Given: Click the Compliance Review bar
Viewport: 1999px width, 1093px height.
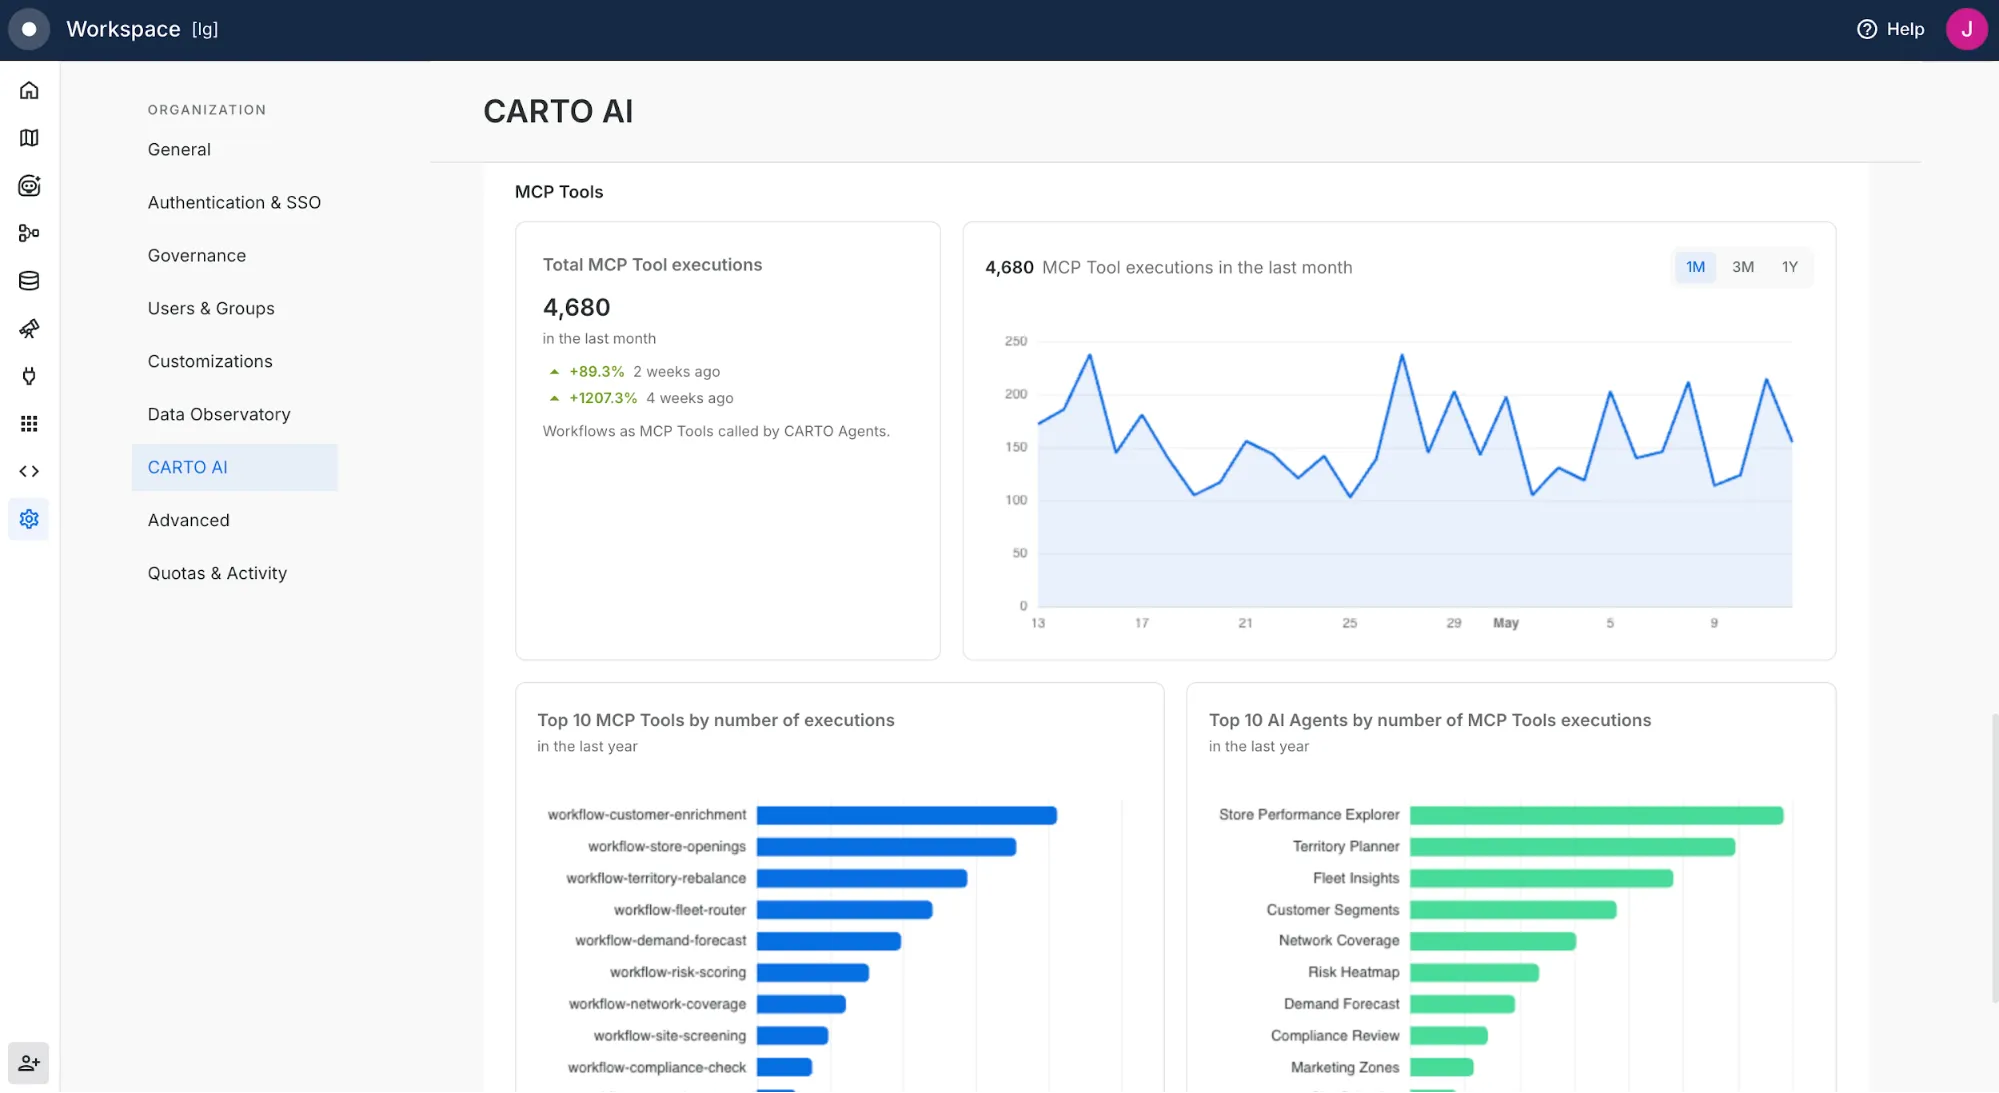Looking at the screenshot, I should [1449, 1036].
